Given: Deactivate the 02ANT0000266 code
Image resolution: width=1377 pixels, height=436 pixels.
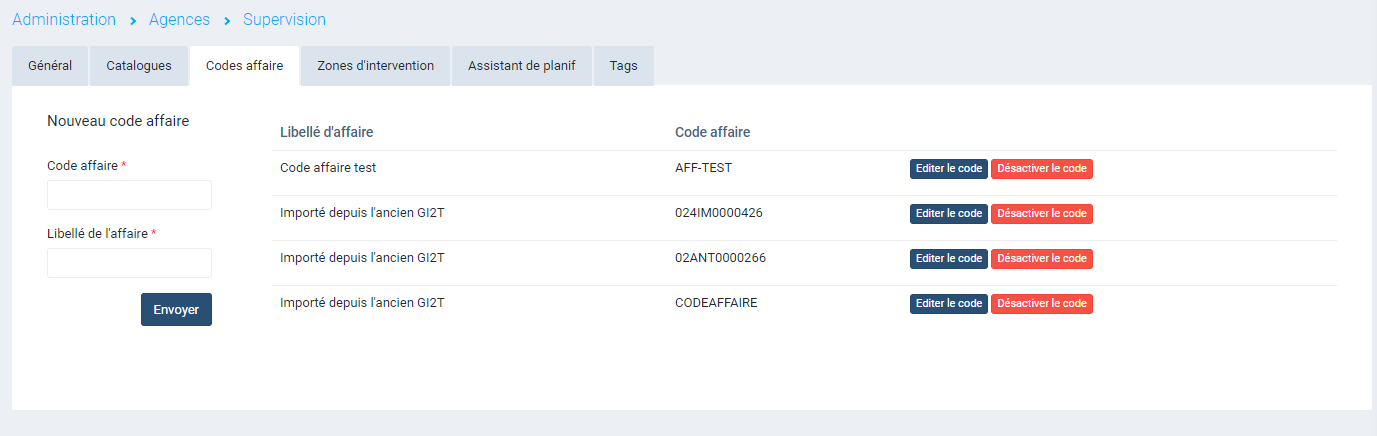Looking at the screenshot, I should 1041,259.
